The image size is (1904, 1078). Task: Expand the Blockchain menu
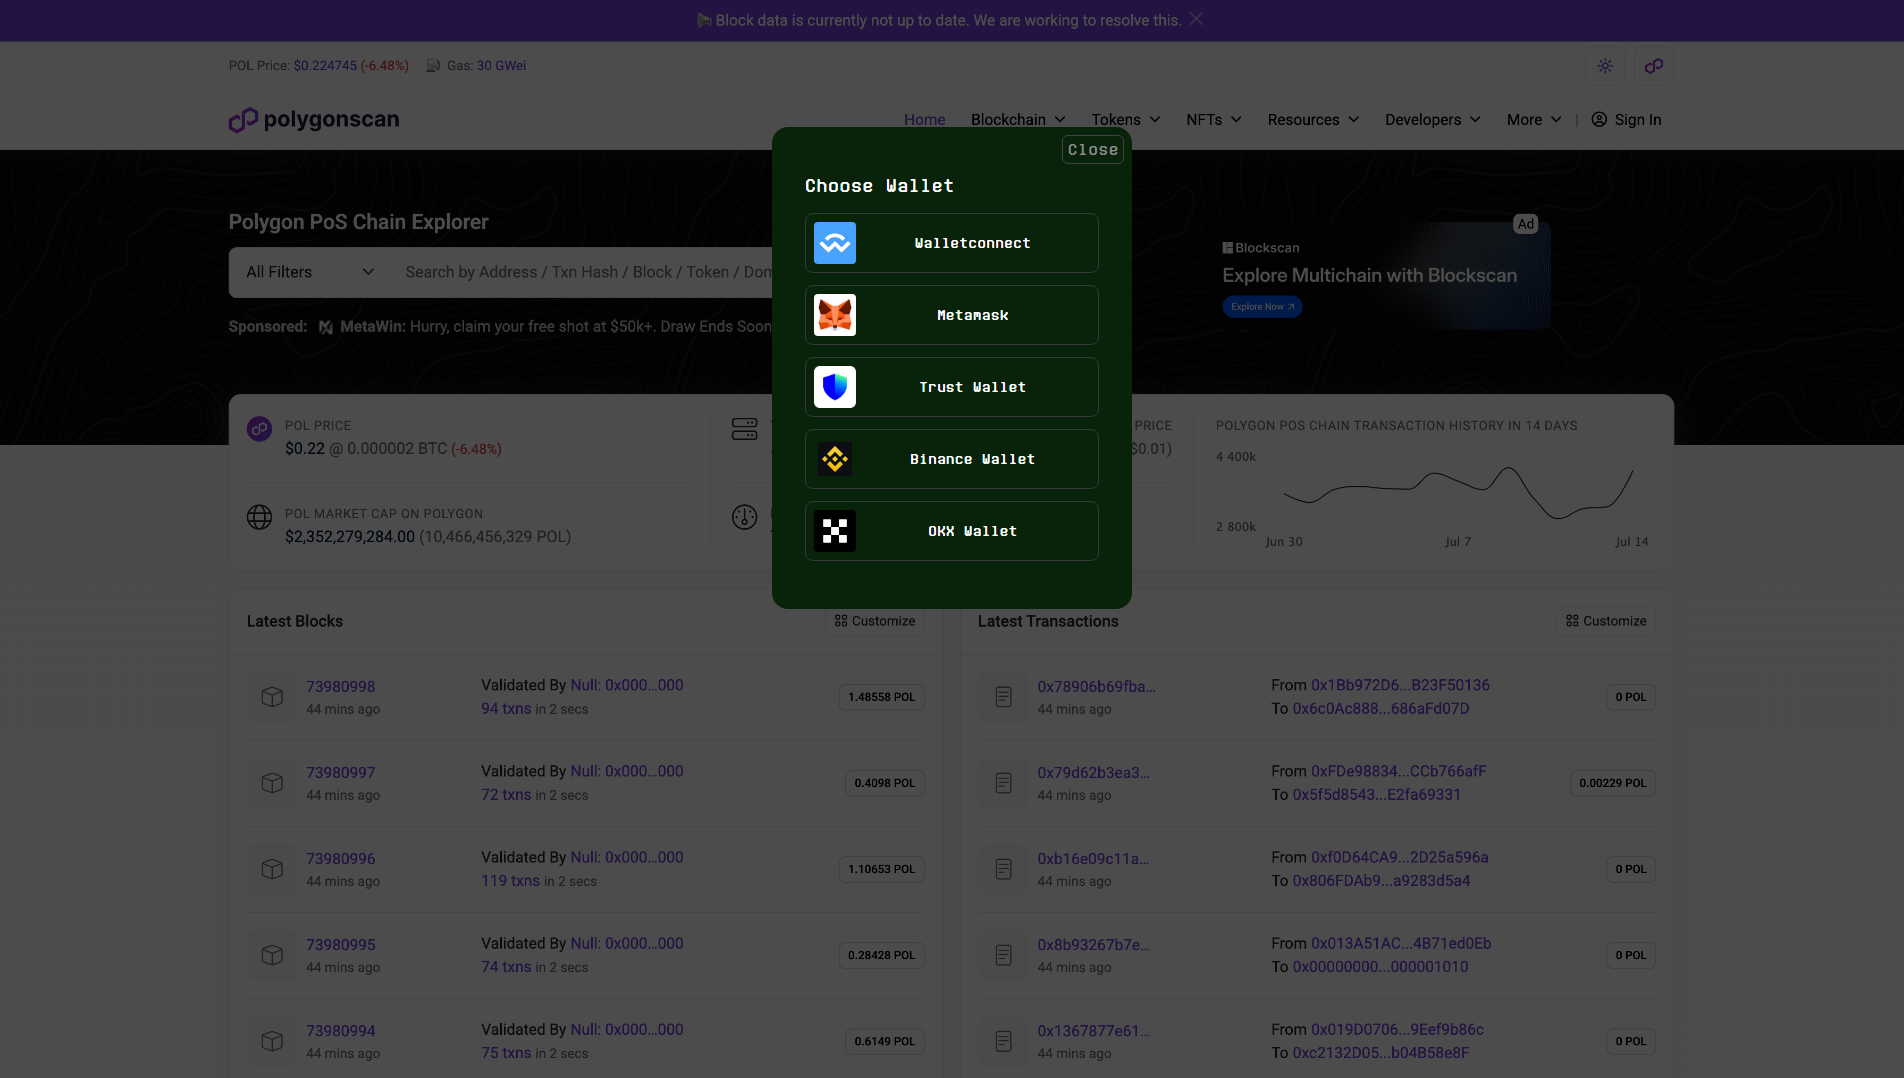tap(1018, 120)
